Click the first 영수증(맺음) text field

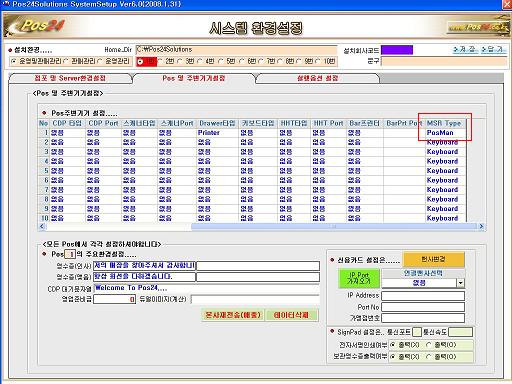144,277
